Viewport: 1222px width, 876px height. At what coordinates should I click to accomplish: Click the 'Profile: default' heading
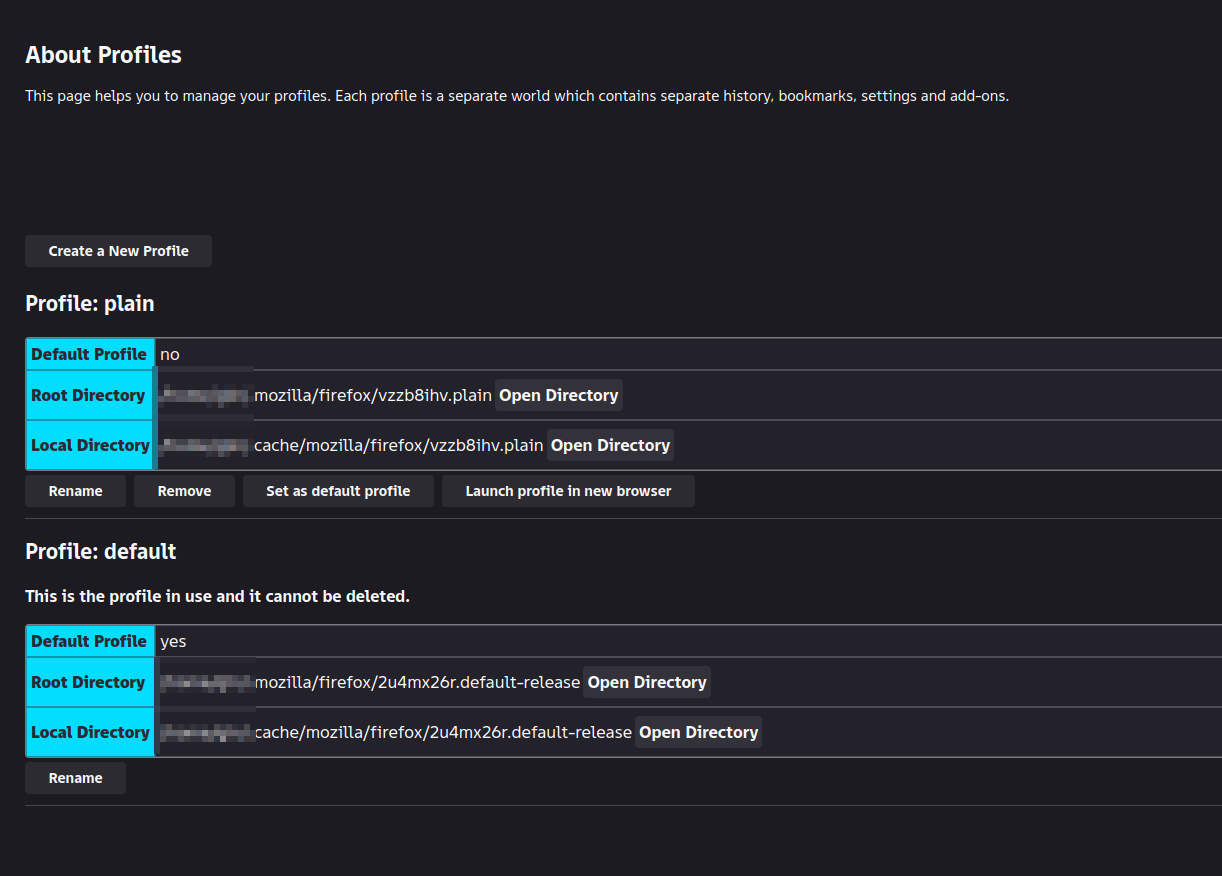(101, 551)
